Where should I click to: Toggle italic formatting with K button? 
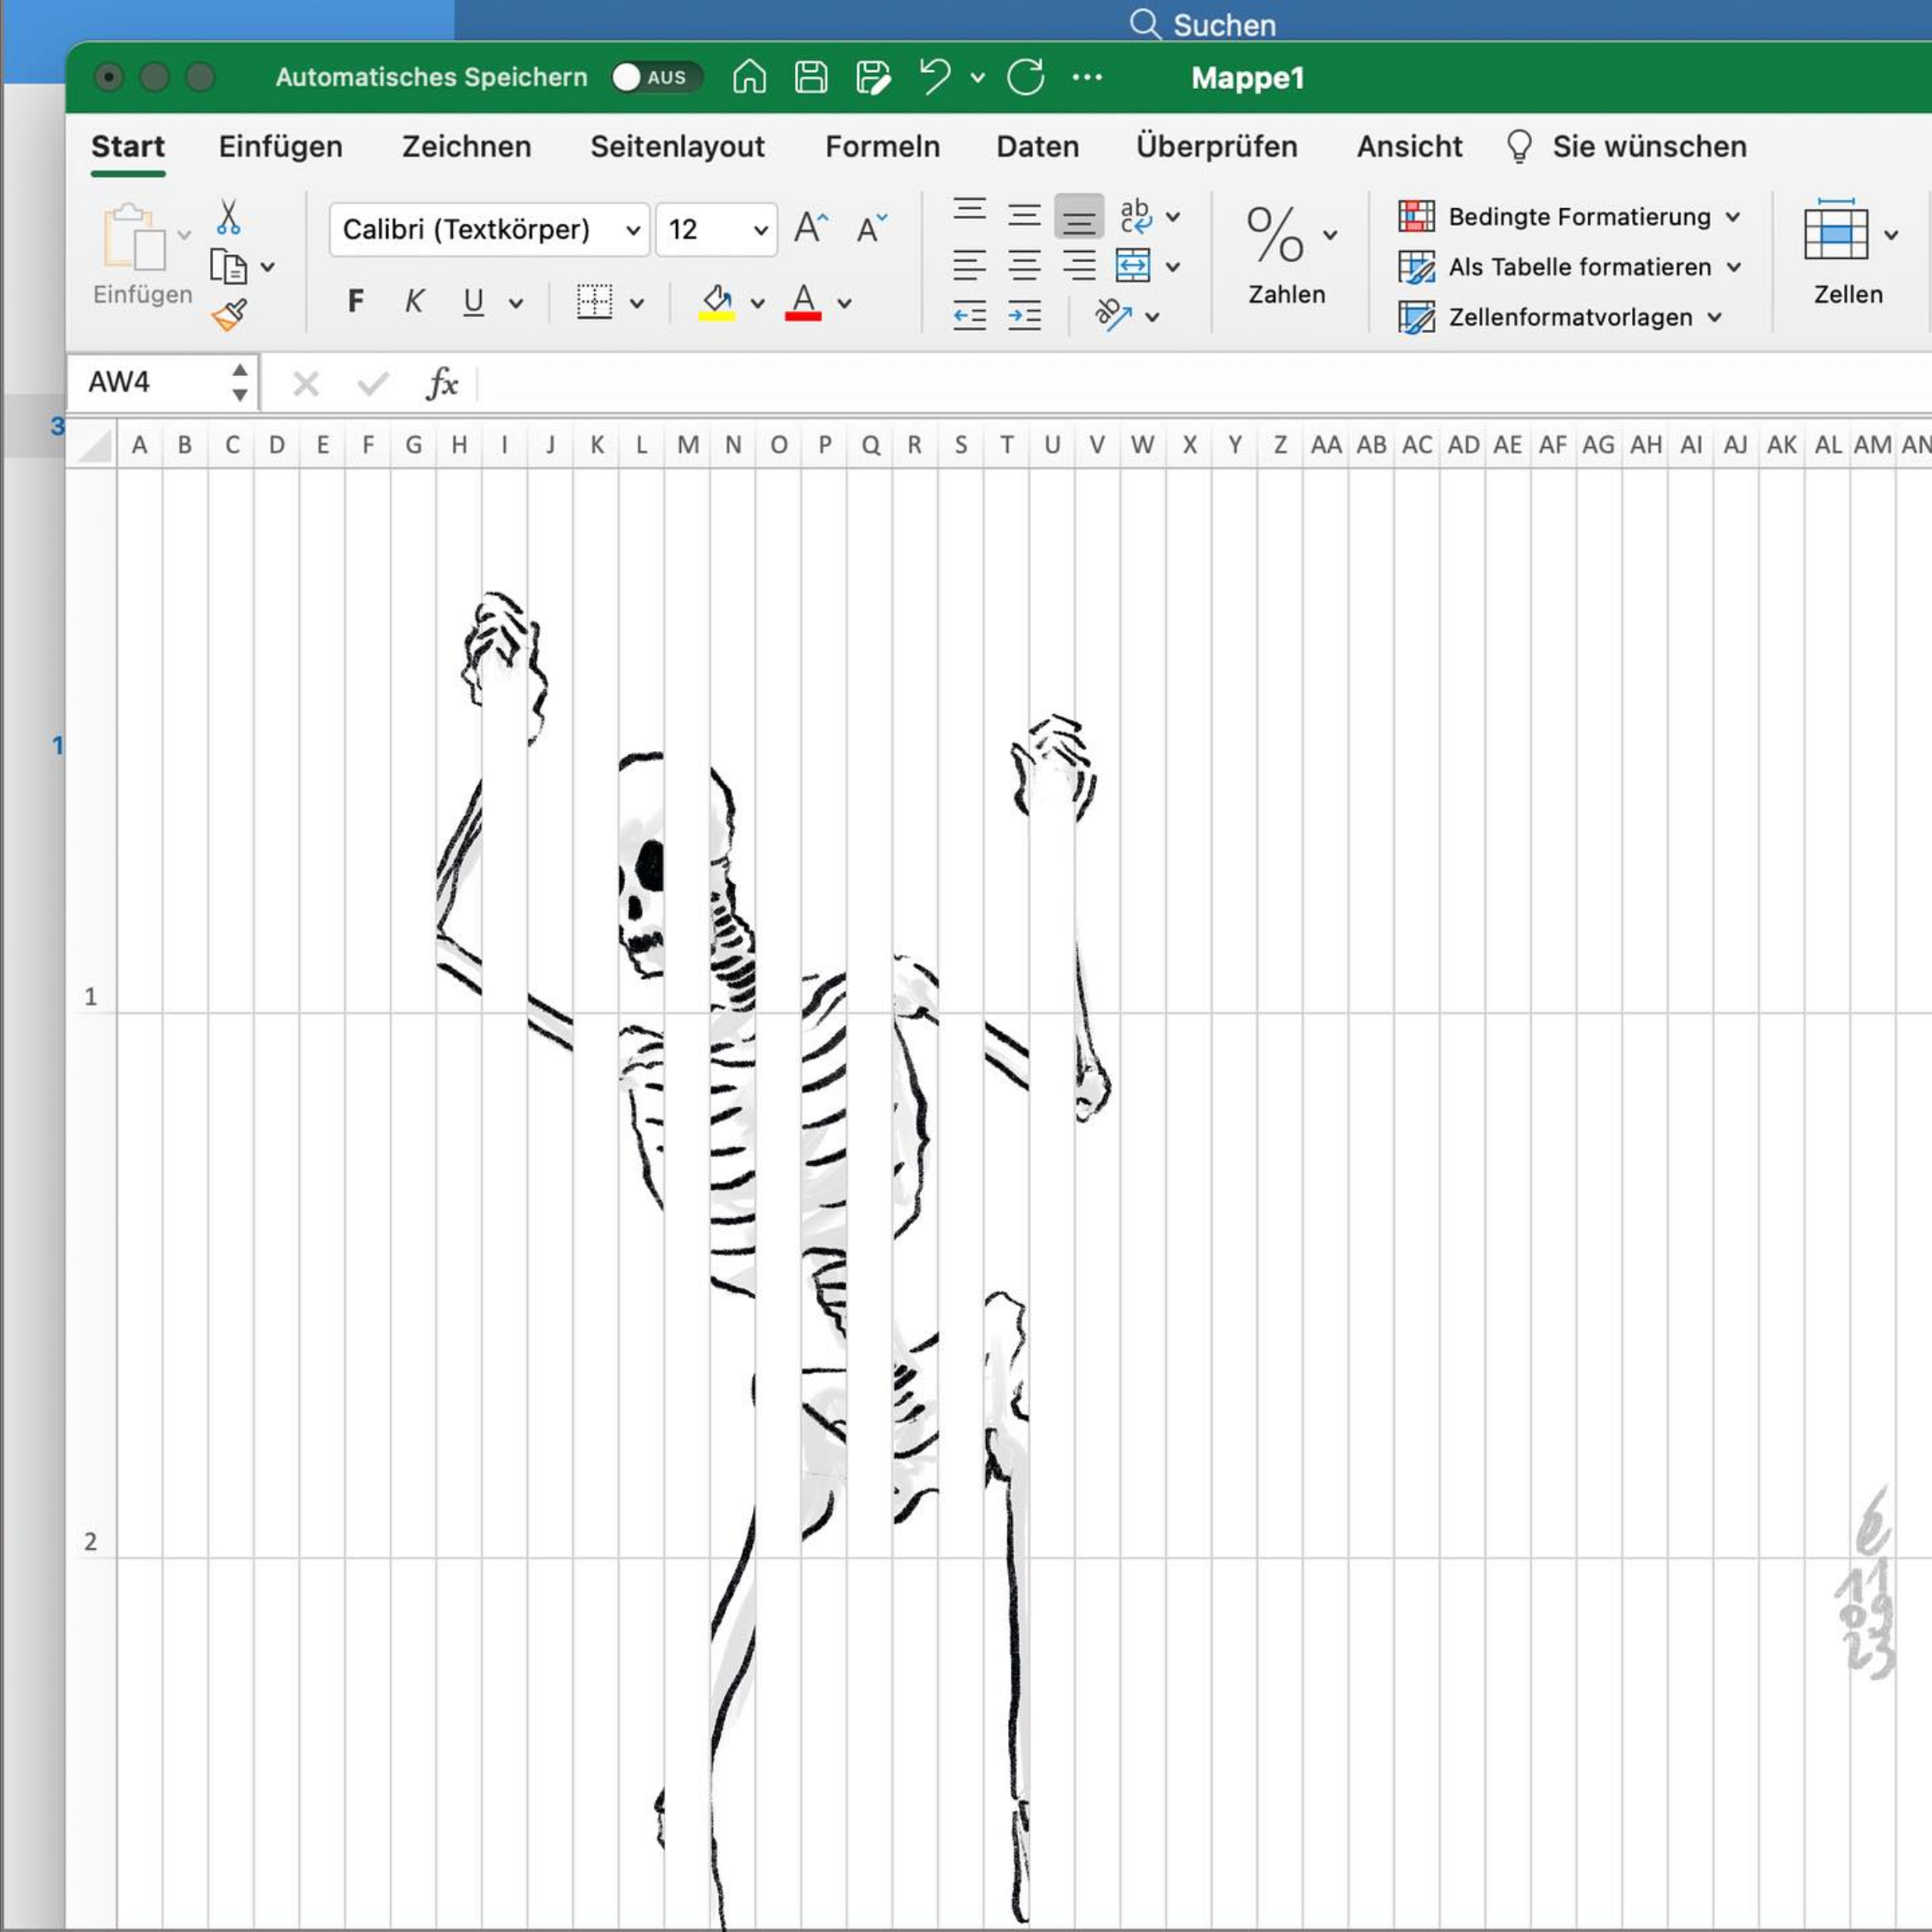(414, 301)
